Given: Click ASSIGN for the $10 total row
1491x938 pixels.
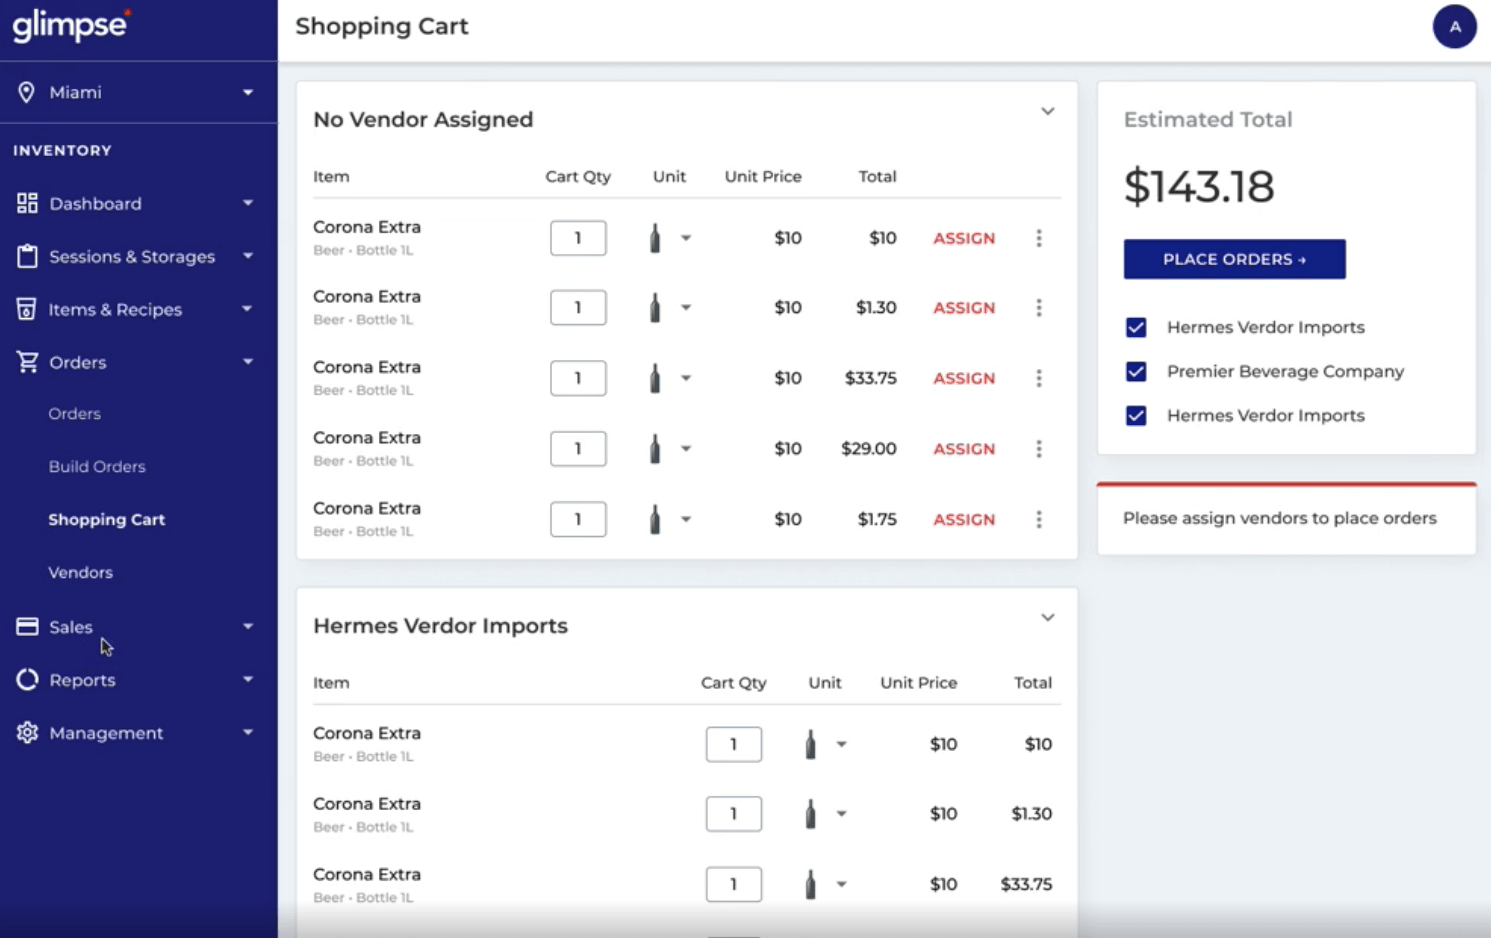Looking at the screenshot, I should [964, 238].
